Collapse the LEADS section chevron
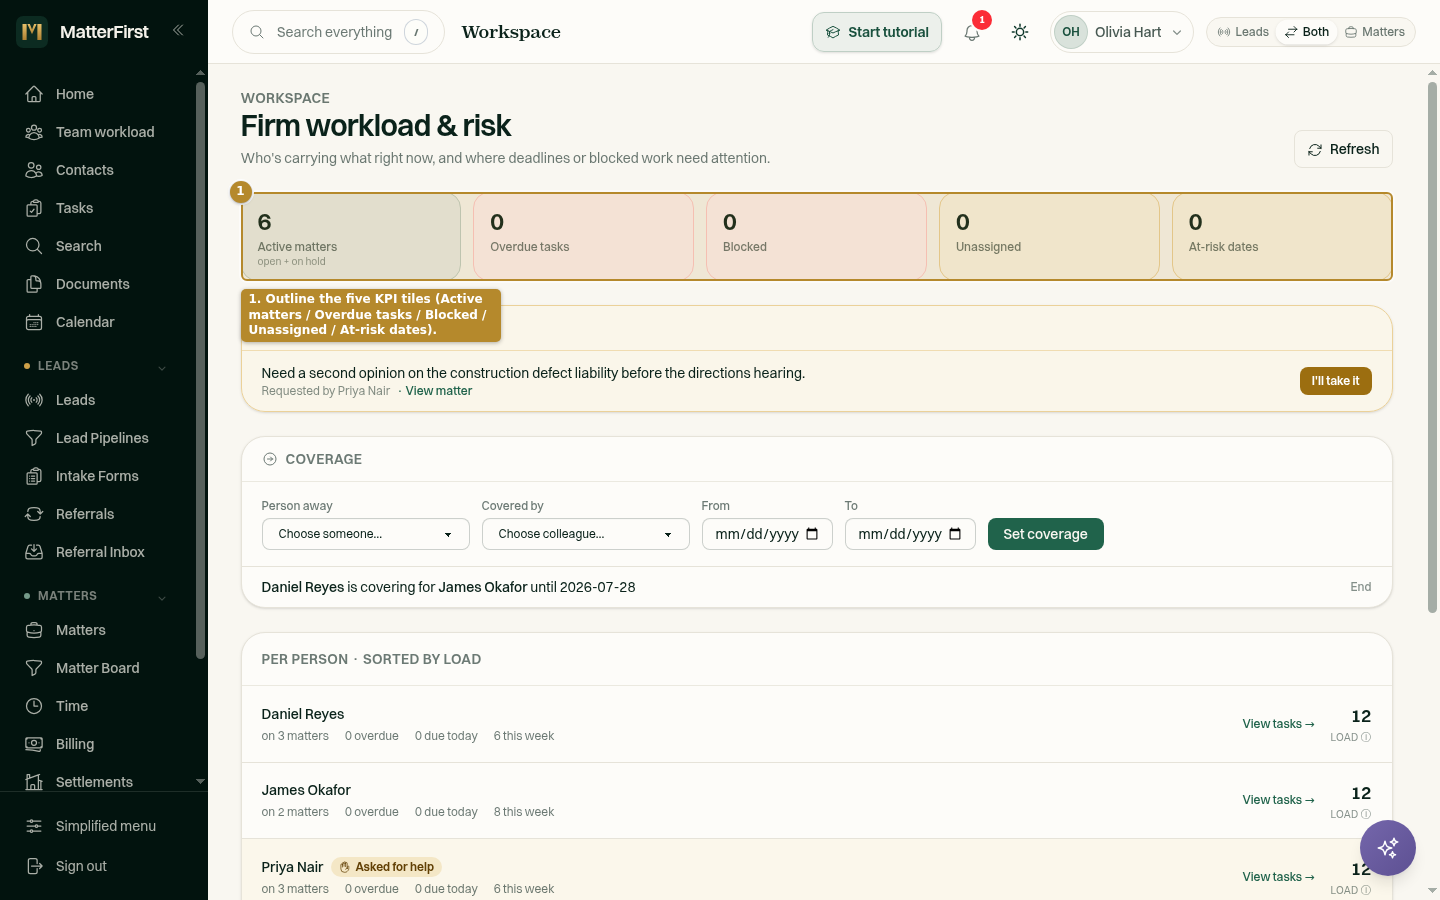Viewport: 1440px width, 900px height. tap(162, 367)
